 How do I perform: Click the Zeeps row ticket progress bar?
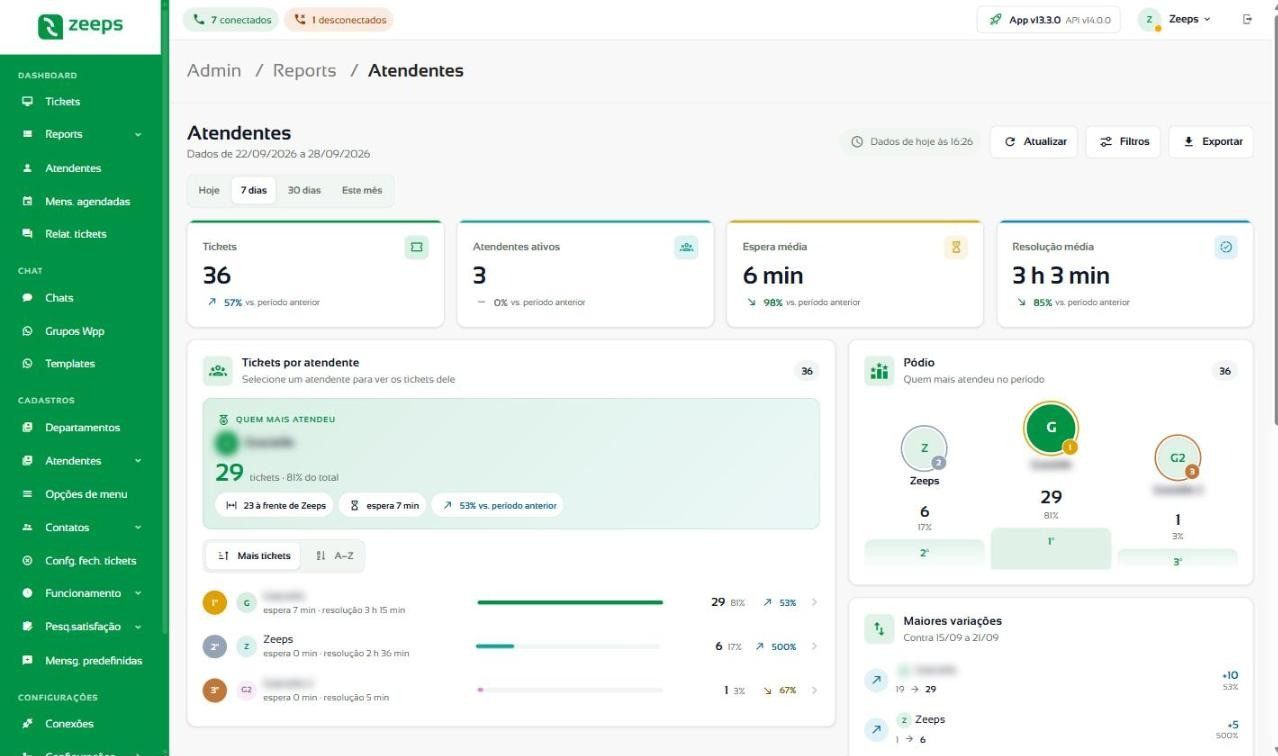coord(569,647)
